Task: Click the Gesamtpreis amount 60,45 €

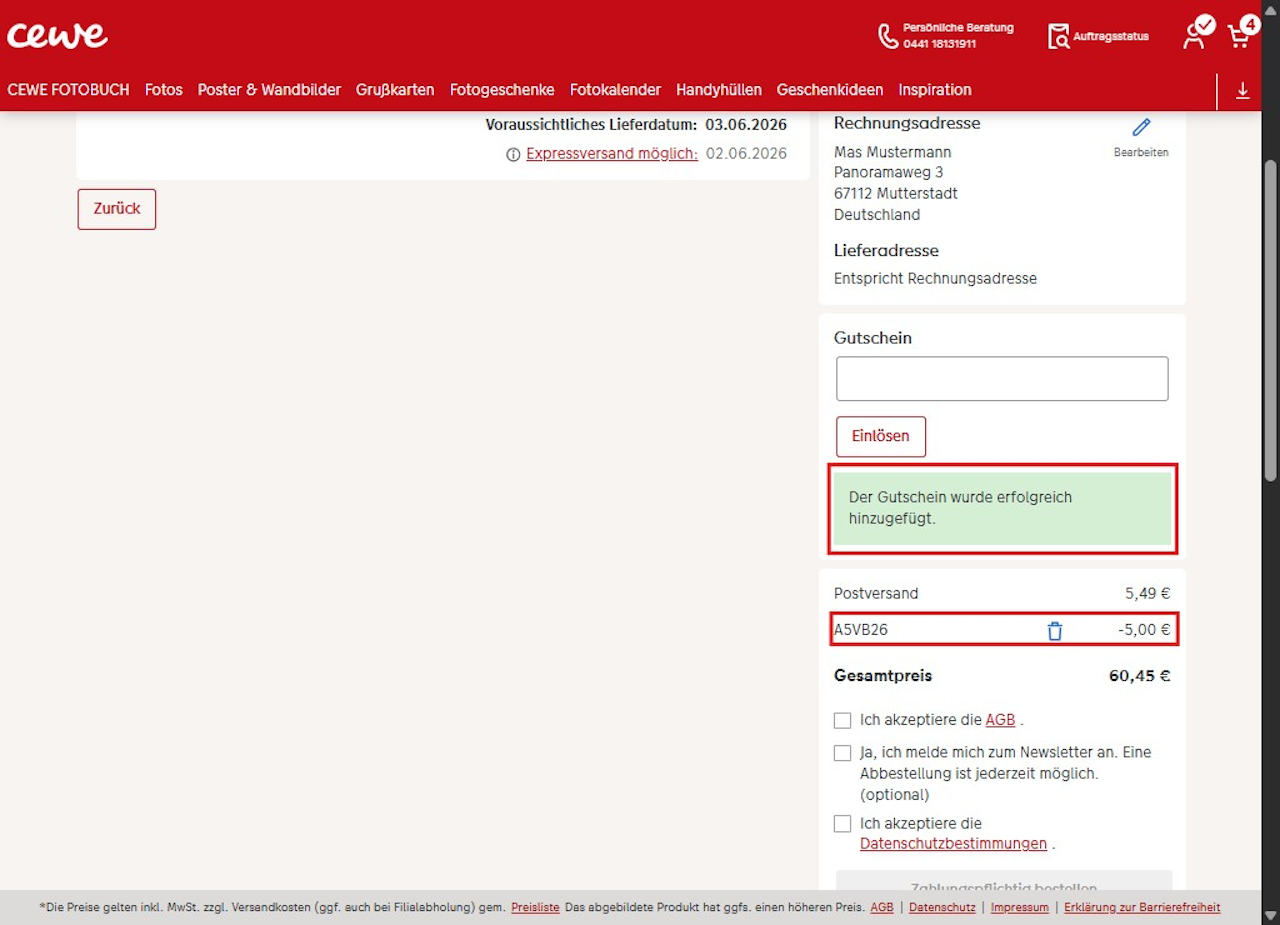Action: tap(1140, 676)
